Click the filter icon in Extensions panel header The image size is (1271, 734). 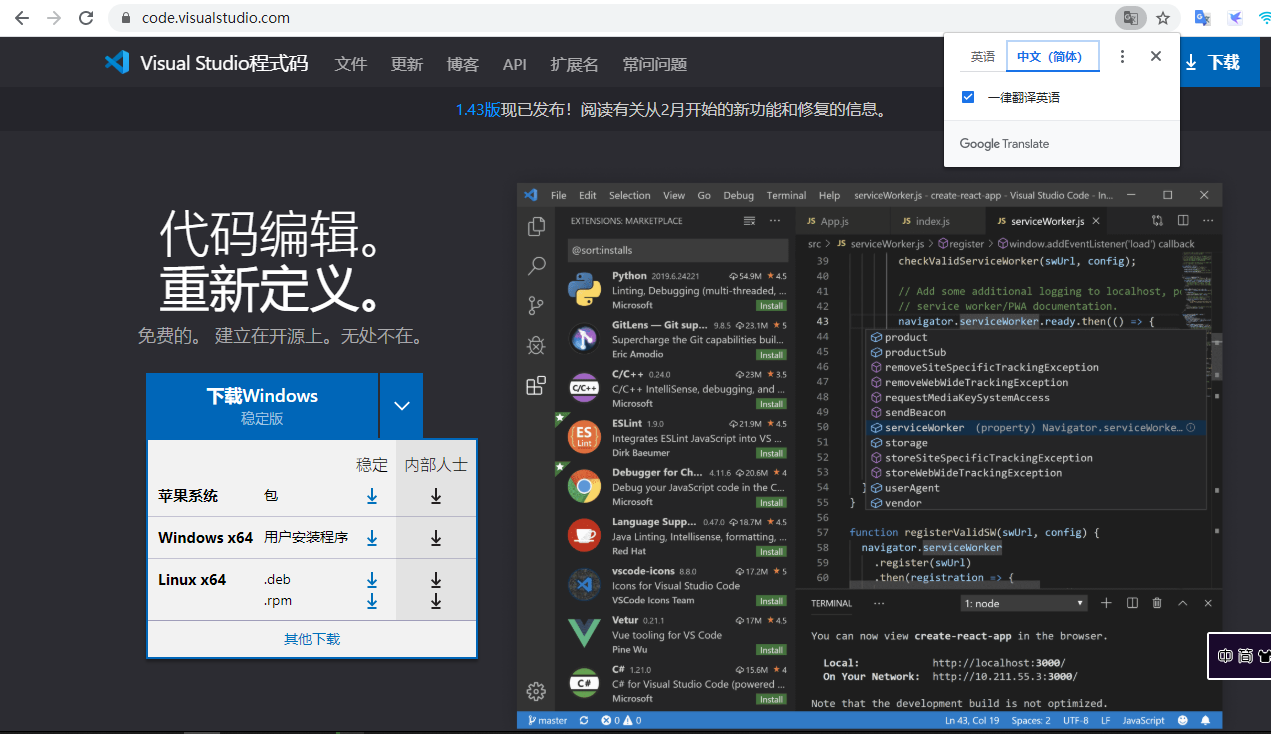click(x=749, y=221)
